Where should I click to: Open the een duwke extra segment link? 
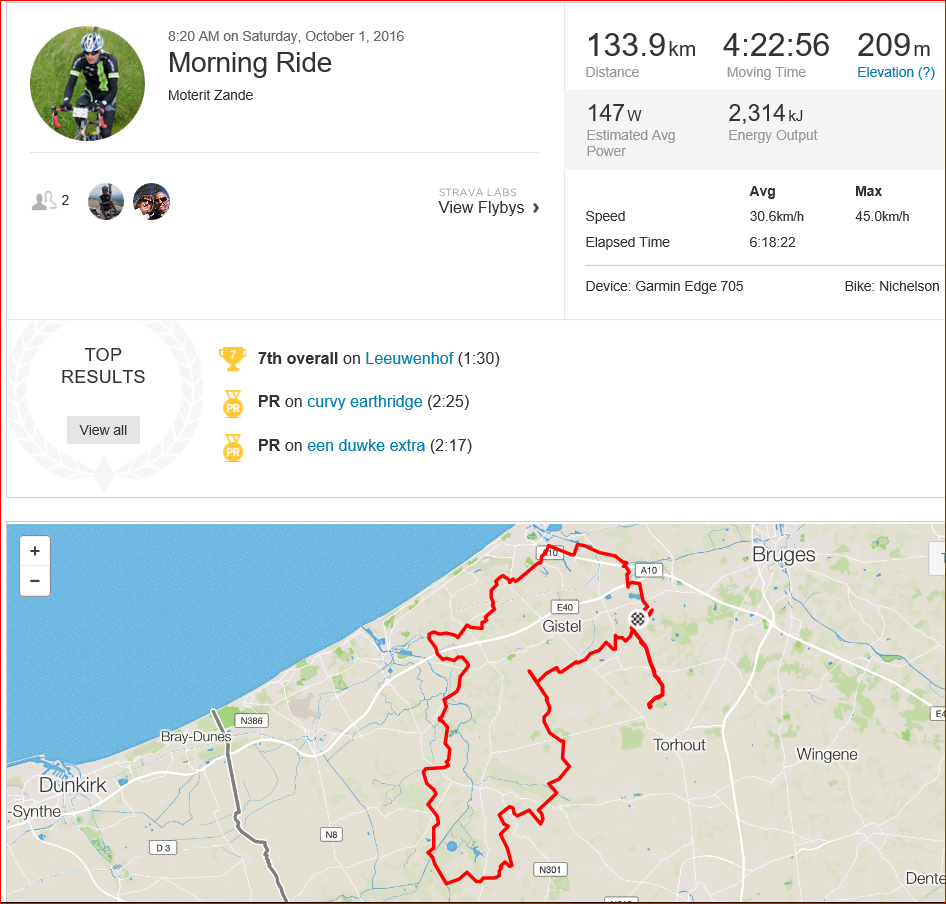pos(366,445)
